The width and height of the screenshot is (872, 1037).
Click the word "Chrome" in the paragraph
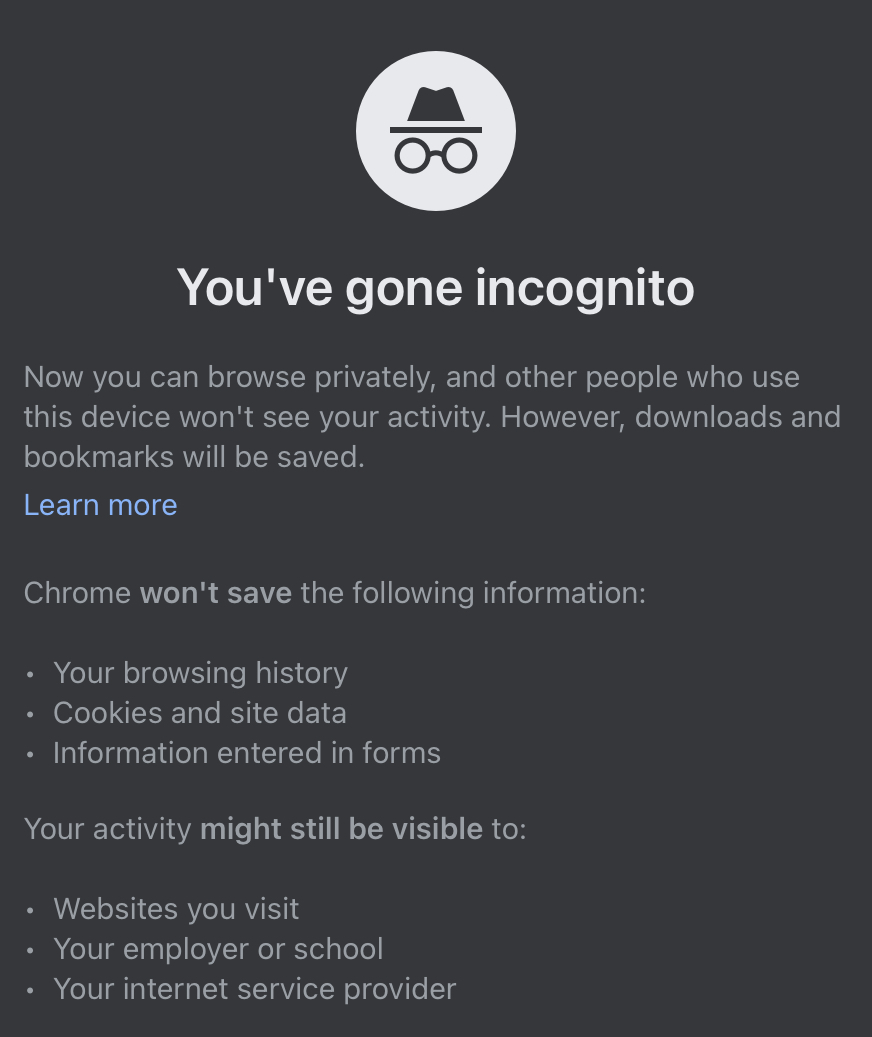pyautogui.click(x=77, y=593)
